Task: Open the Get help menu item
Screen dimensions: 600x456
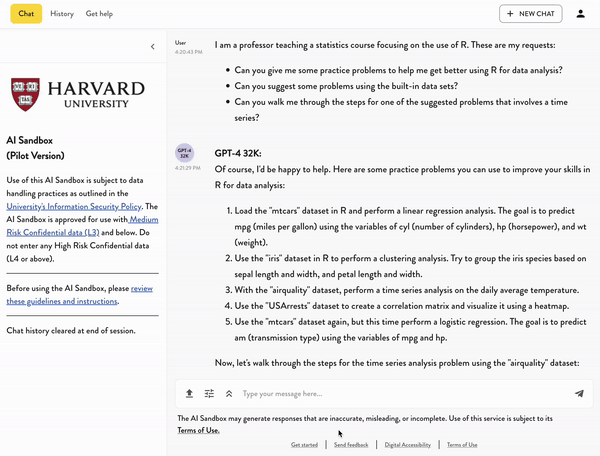Action: [99, 14]
